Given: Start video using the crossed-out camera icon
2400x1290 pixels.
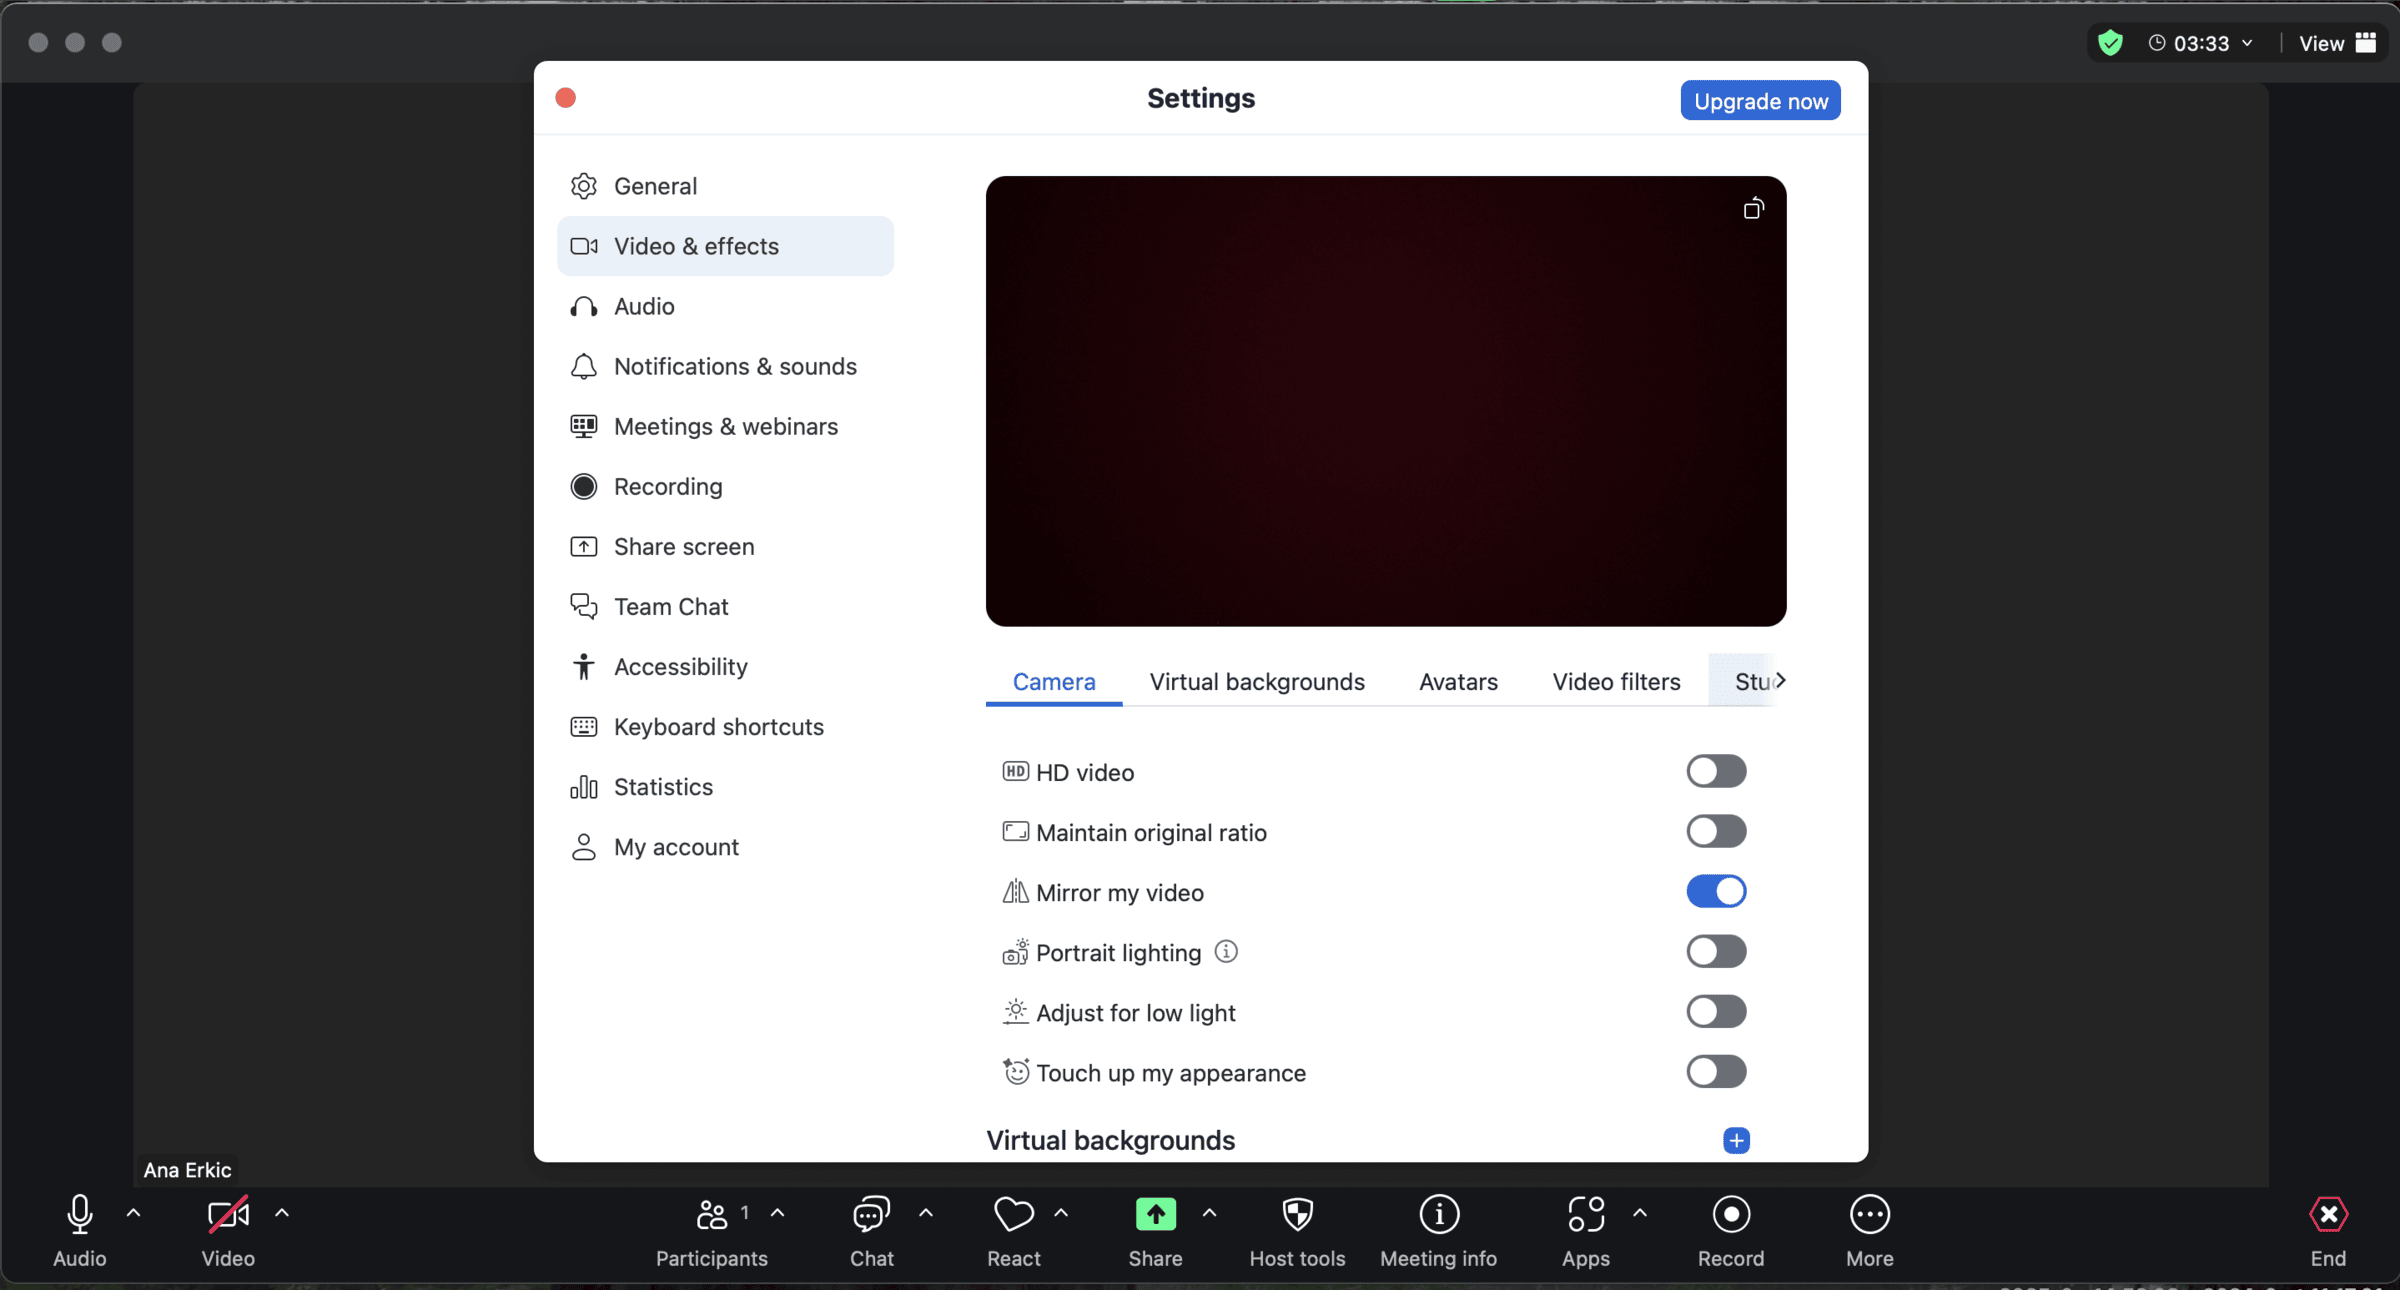Looking at the screenshot, I should click(x=228, y=1214).
